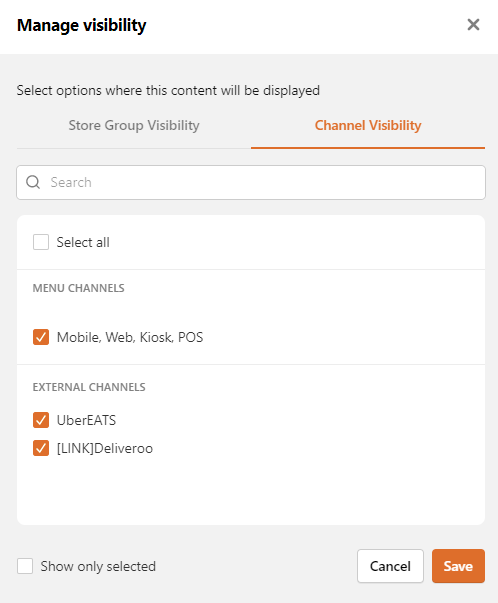Uncheck the Mobile, Web, Kiosk, POS checkbox
The image size is (498, 603).
(41, 337)
